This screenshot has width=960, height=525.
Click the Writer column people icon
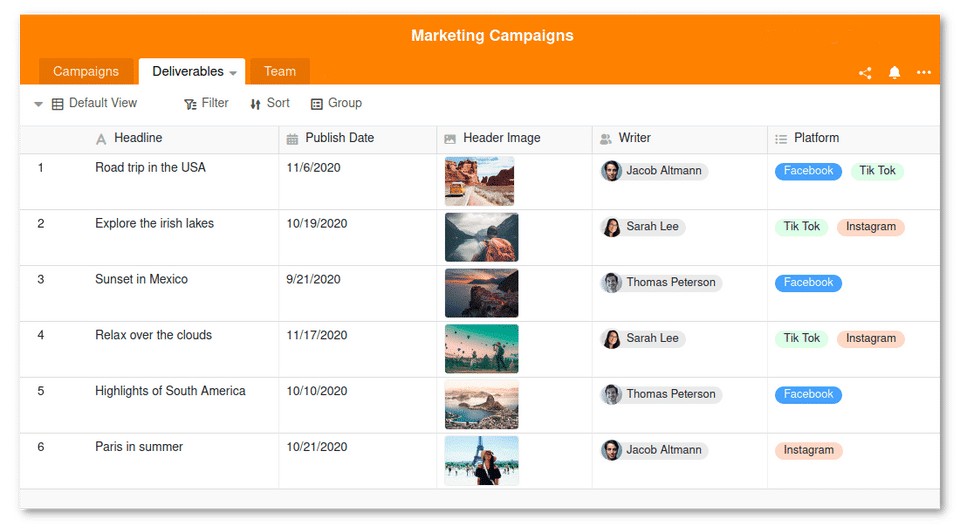(x=606, y=139)
